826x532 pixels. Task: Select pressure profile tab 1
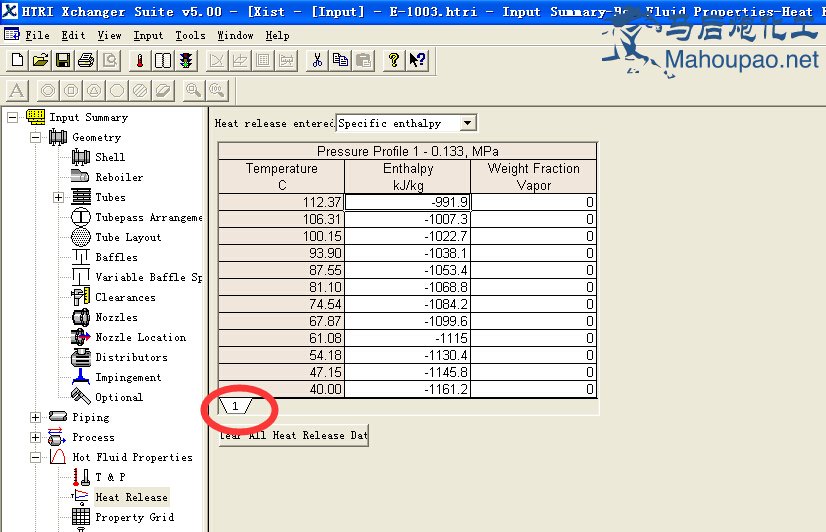[x=235, y=406]
